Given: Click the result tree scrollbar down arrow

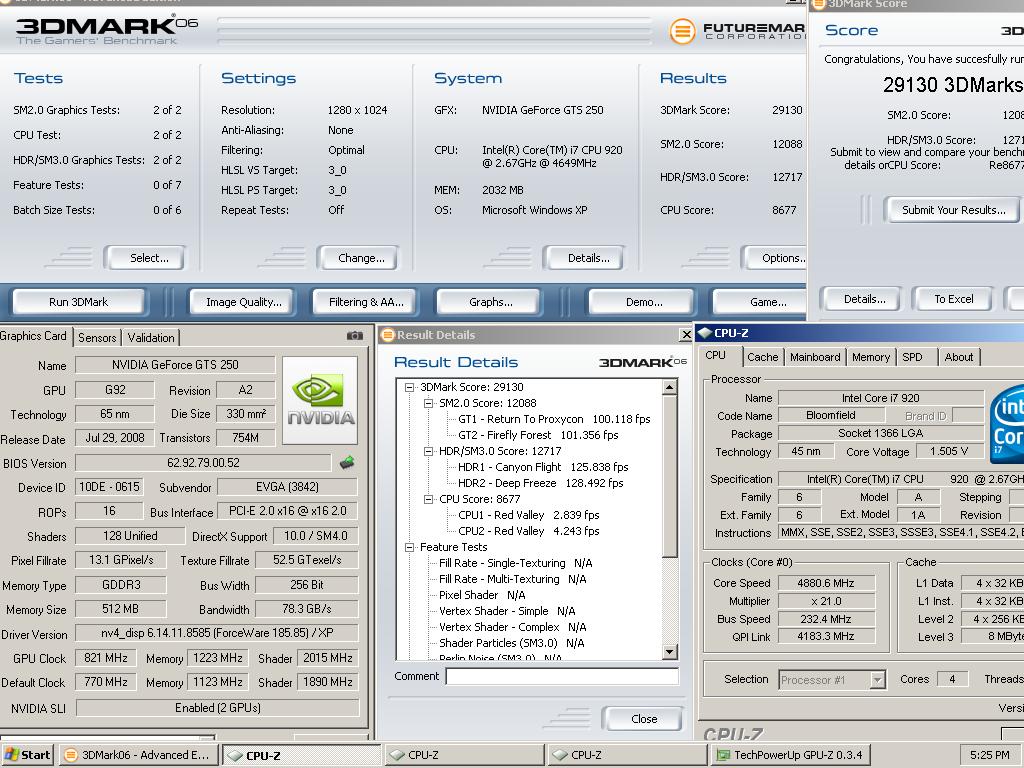Looking at the screenshot, I should pos(669,652).
